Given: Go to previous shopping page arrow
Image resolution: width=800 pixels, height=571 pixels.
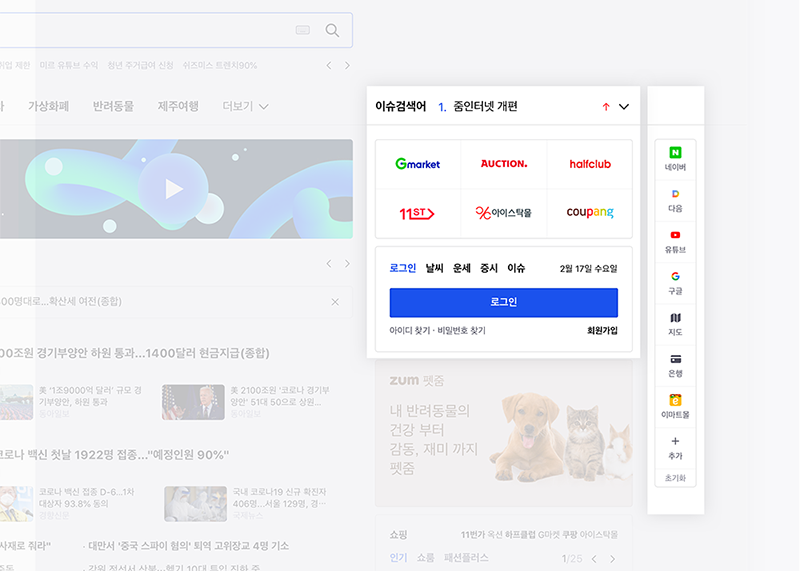Looking at the screenshot, I should coord(594,559).
